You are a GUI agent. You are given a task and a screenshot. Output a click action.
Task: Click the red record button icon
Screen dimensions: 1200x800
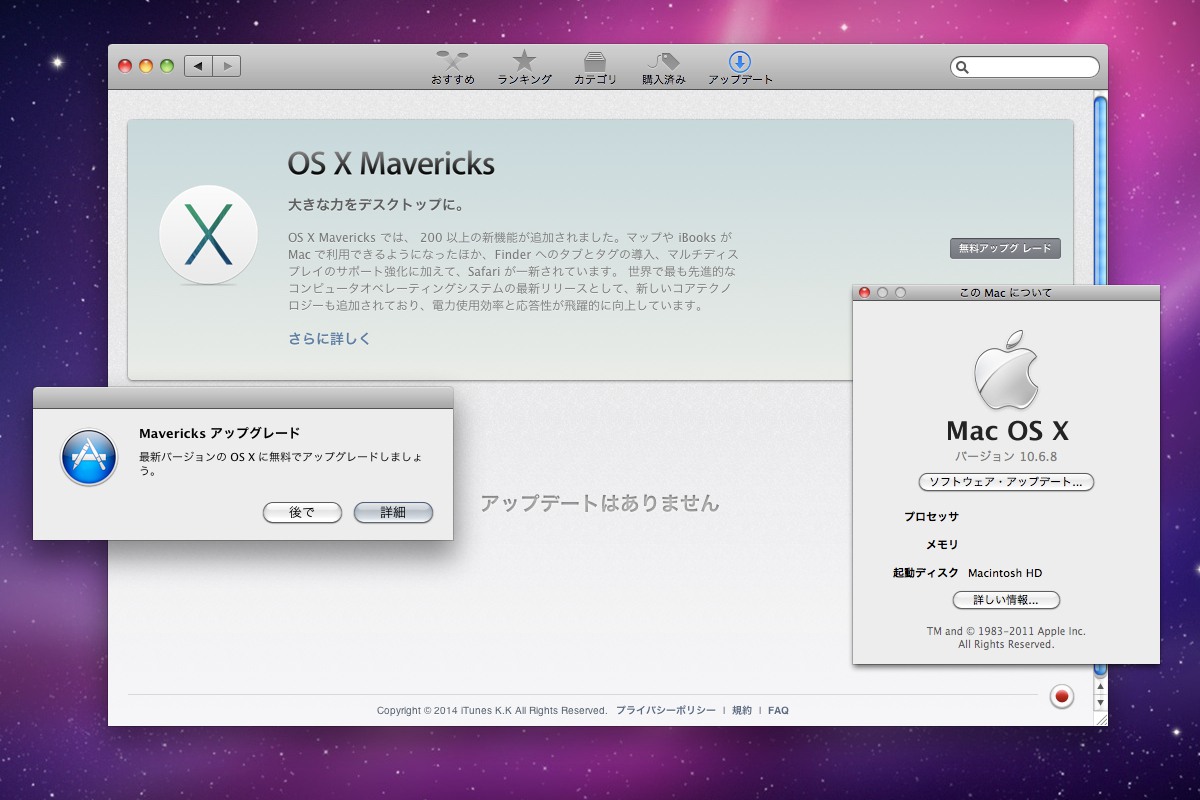[x=1062, y=696]
